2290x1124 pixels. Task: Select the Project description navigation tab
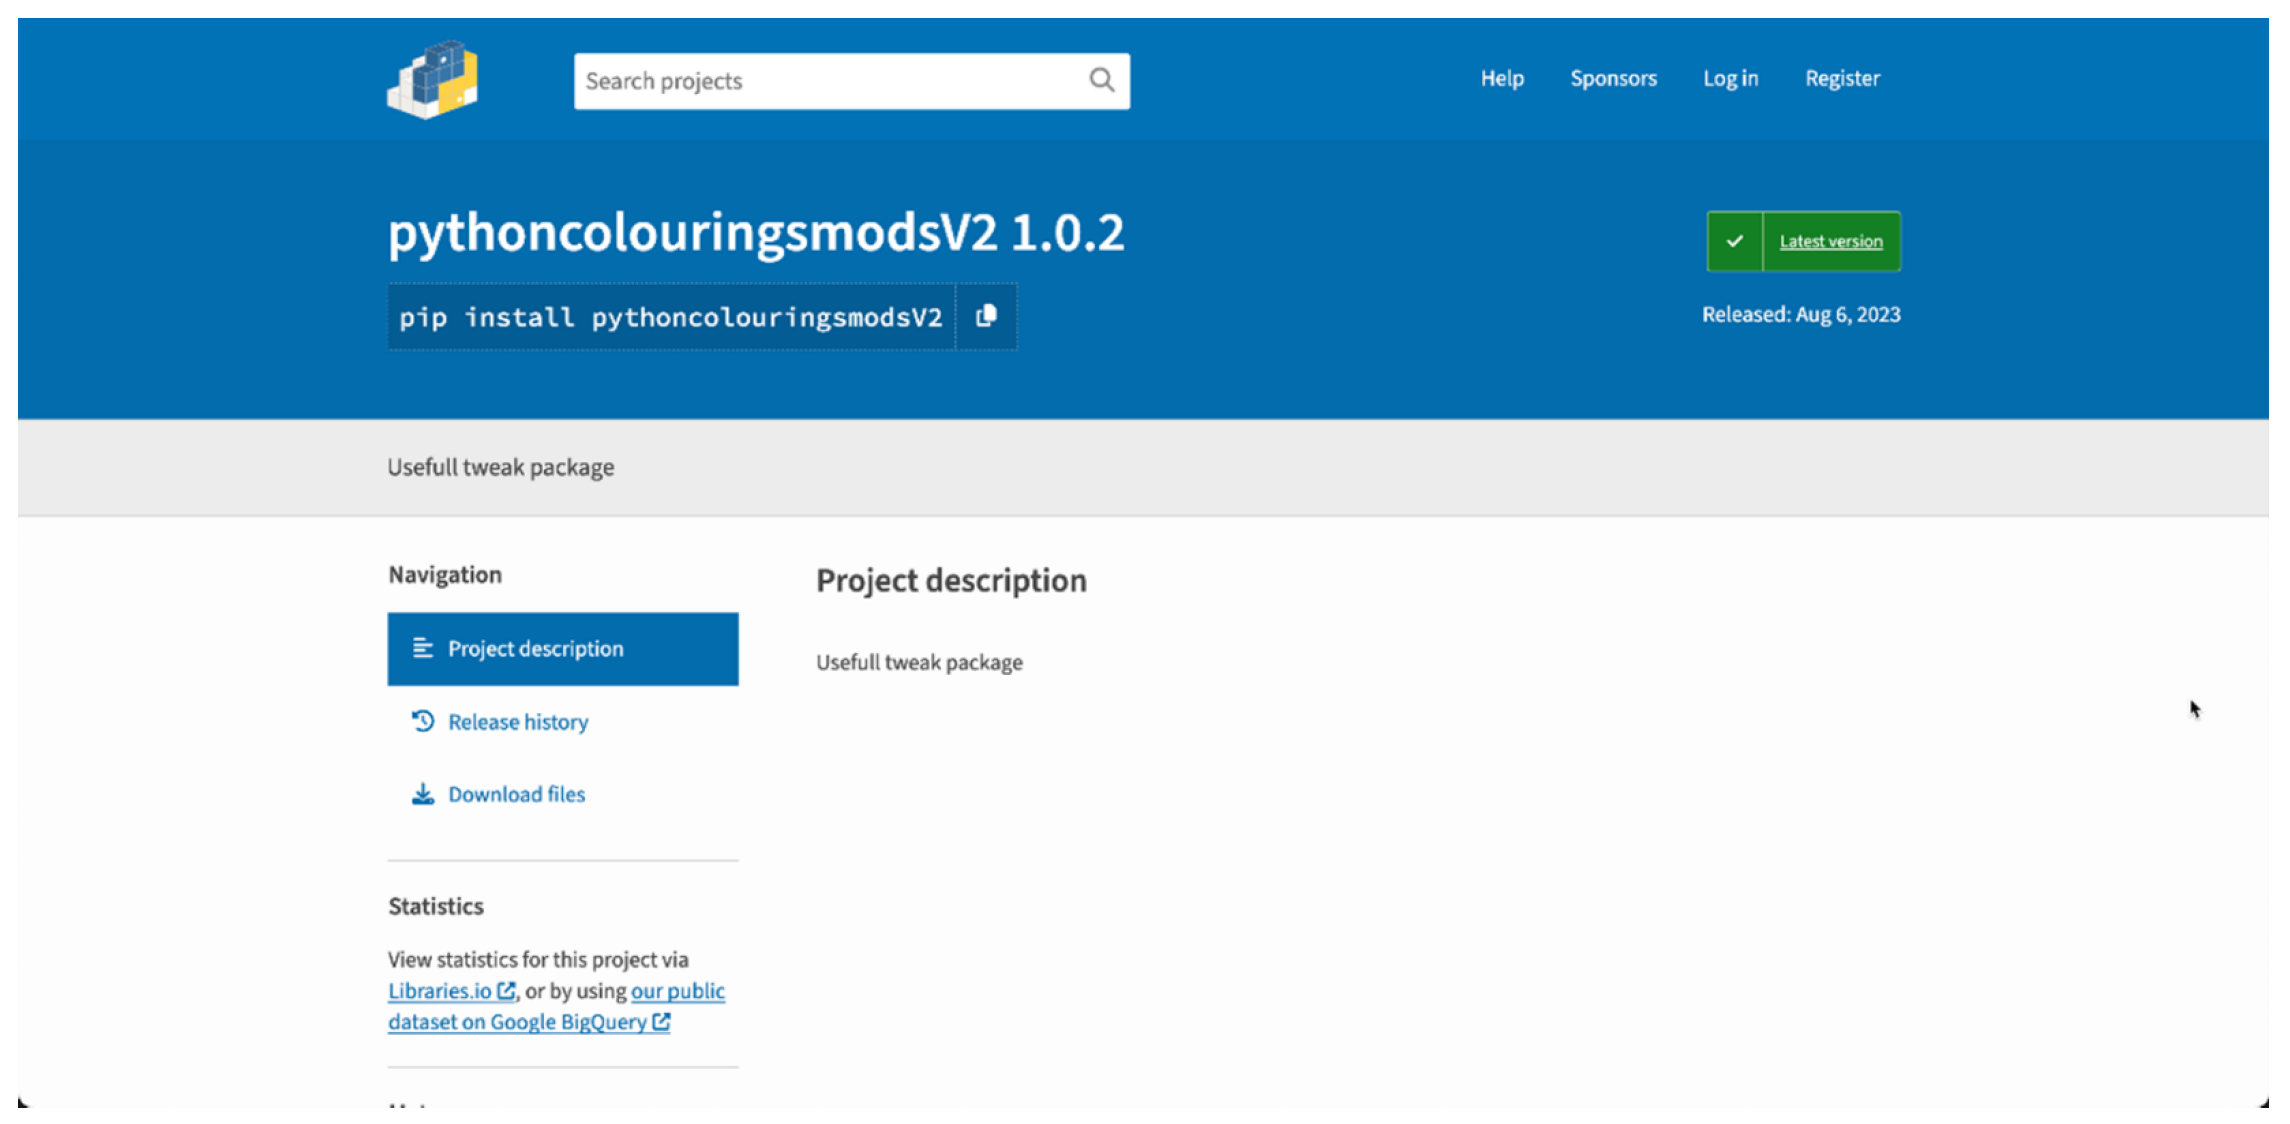point(563,649)
